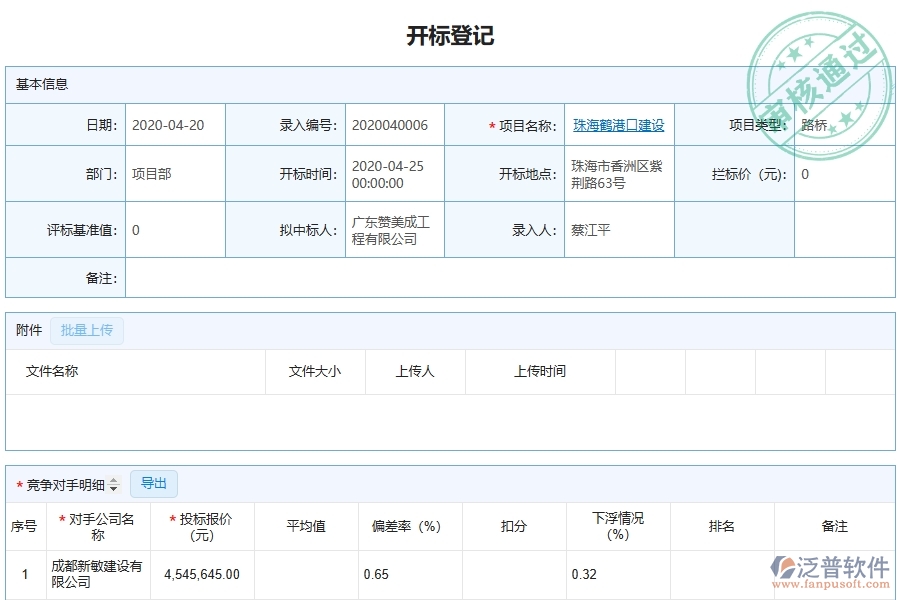Click the 拟中标人 广东赞美成工程有限公司 cell

(x=392, y=229)
